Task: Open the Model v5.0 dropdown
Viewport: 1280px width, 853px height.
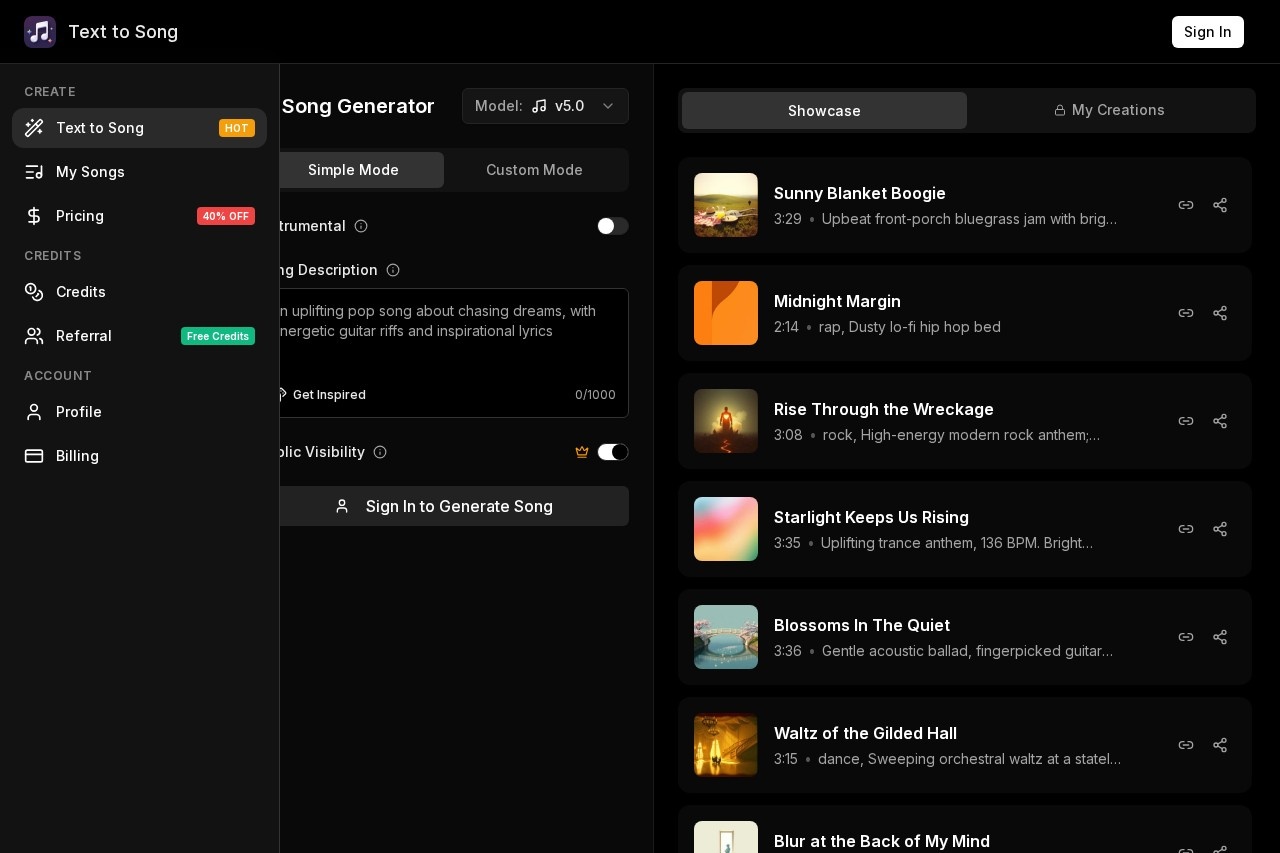Action: coord(545,106)
